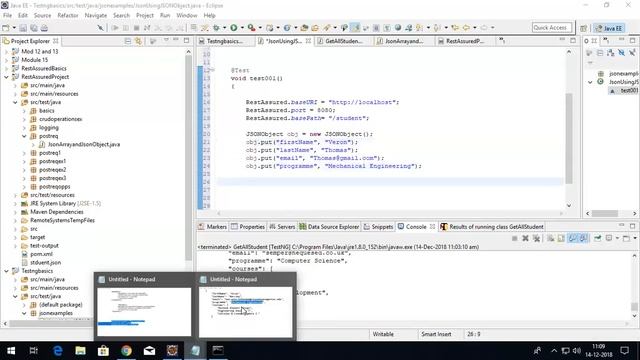This screenshot has height=360, width=640.
Task: Toggle Scroll Lock in Console toolbar
Action: click(x=561, y=238)
